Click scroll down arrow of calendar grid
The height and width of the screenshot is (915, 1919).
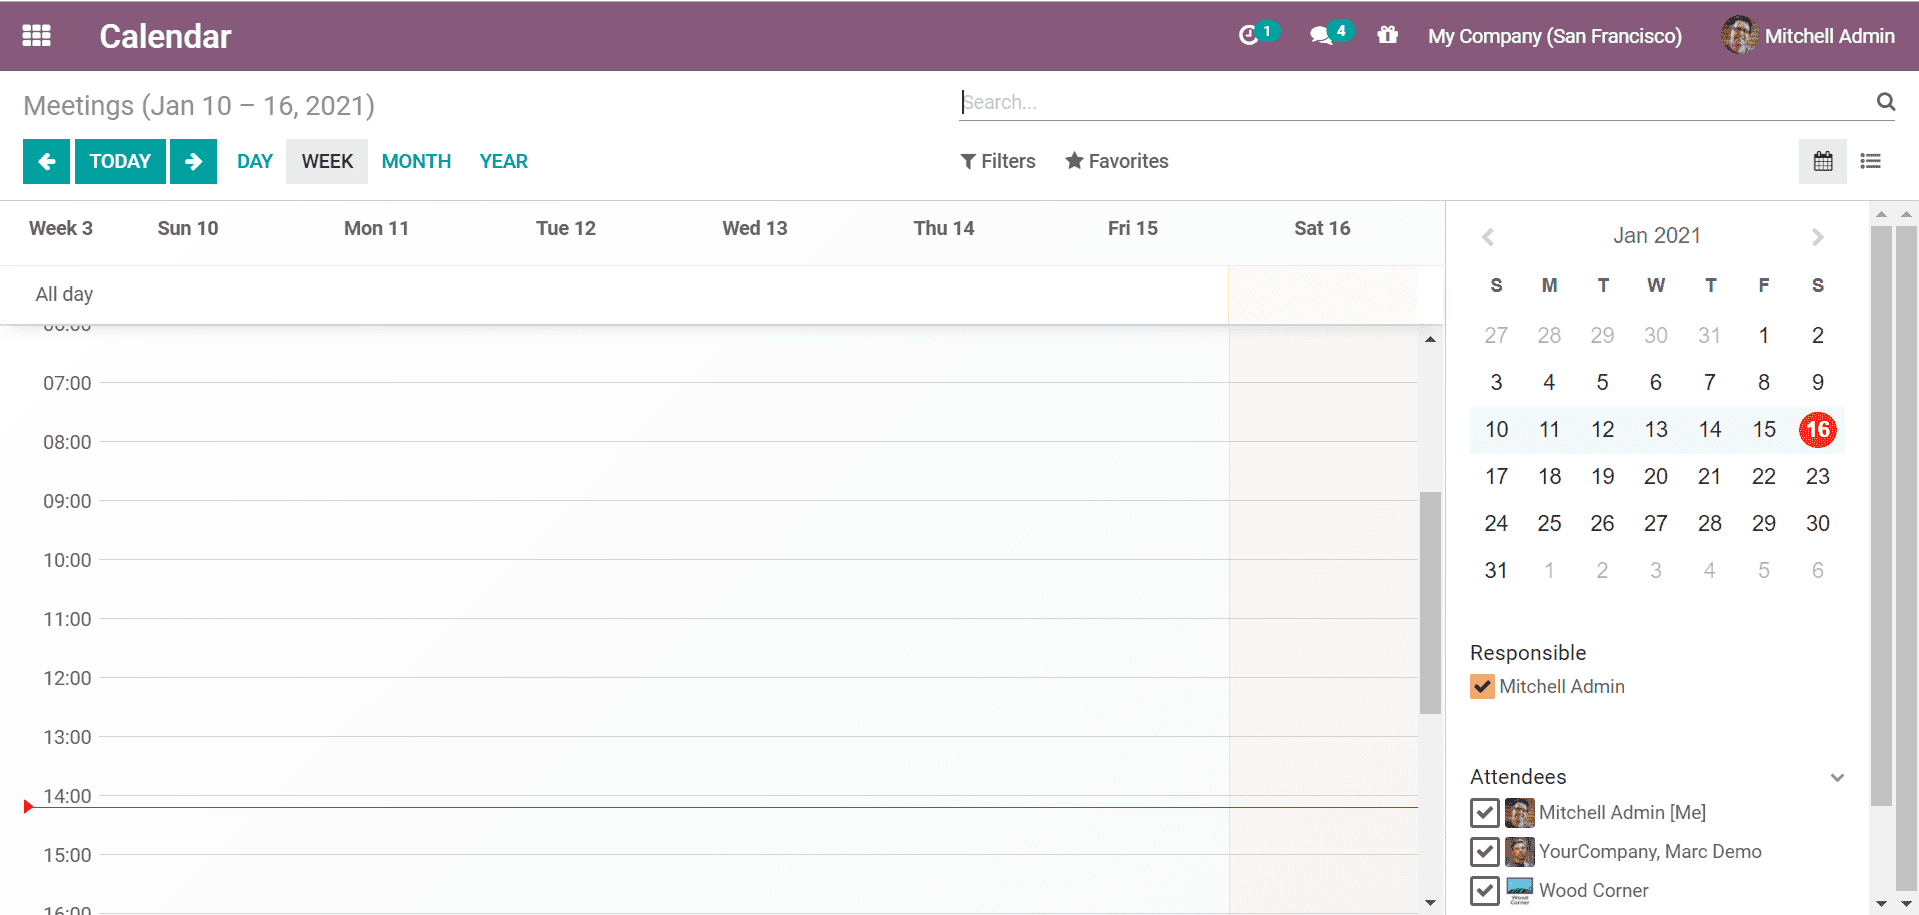coord(1430,903)
